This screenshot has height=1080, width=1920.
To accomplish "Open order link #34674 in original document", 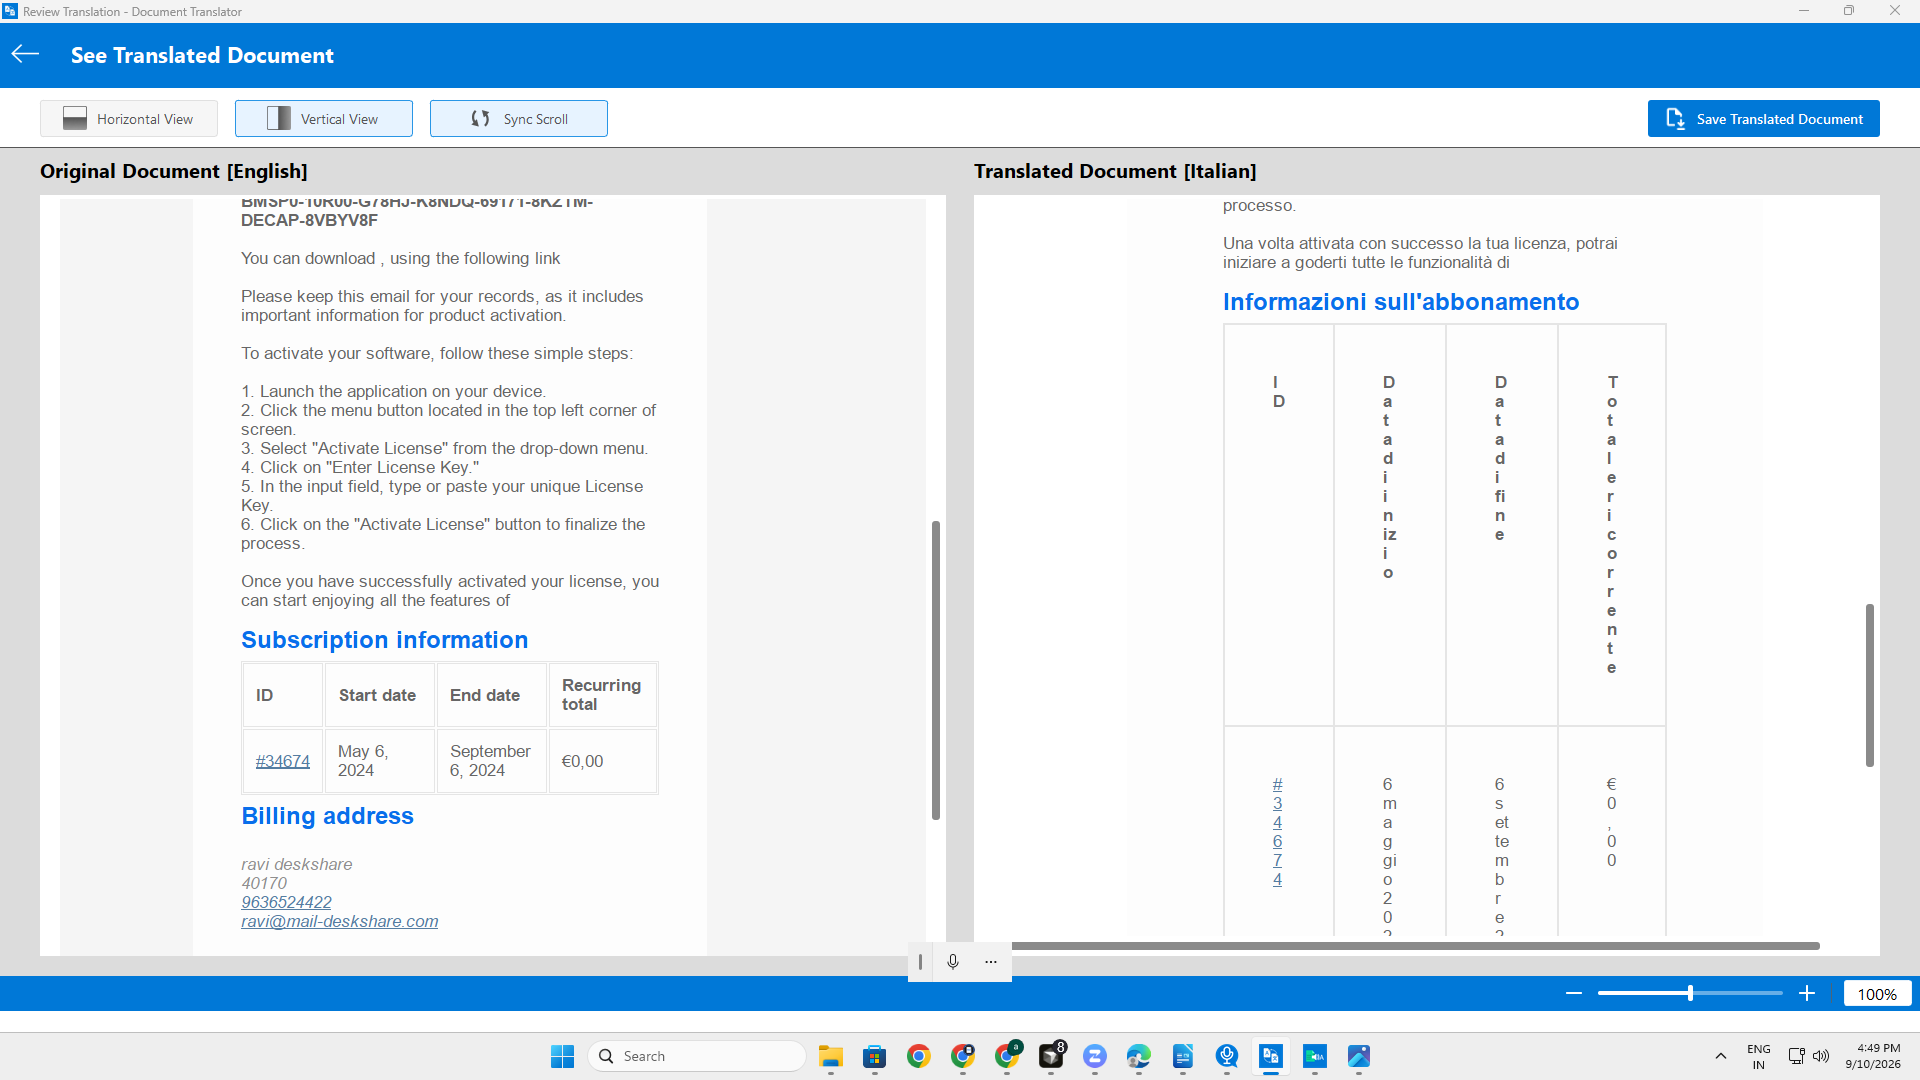I will point(283,761).
